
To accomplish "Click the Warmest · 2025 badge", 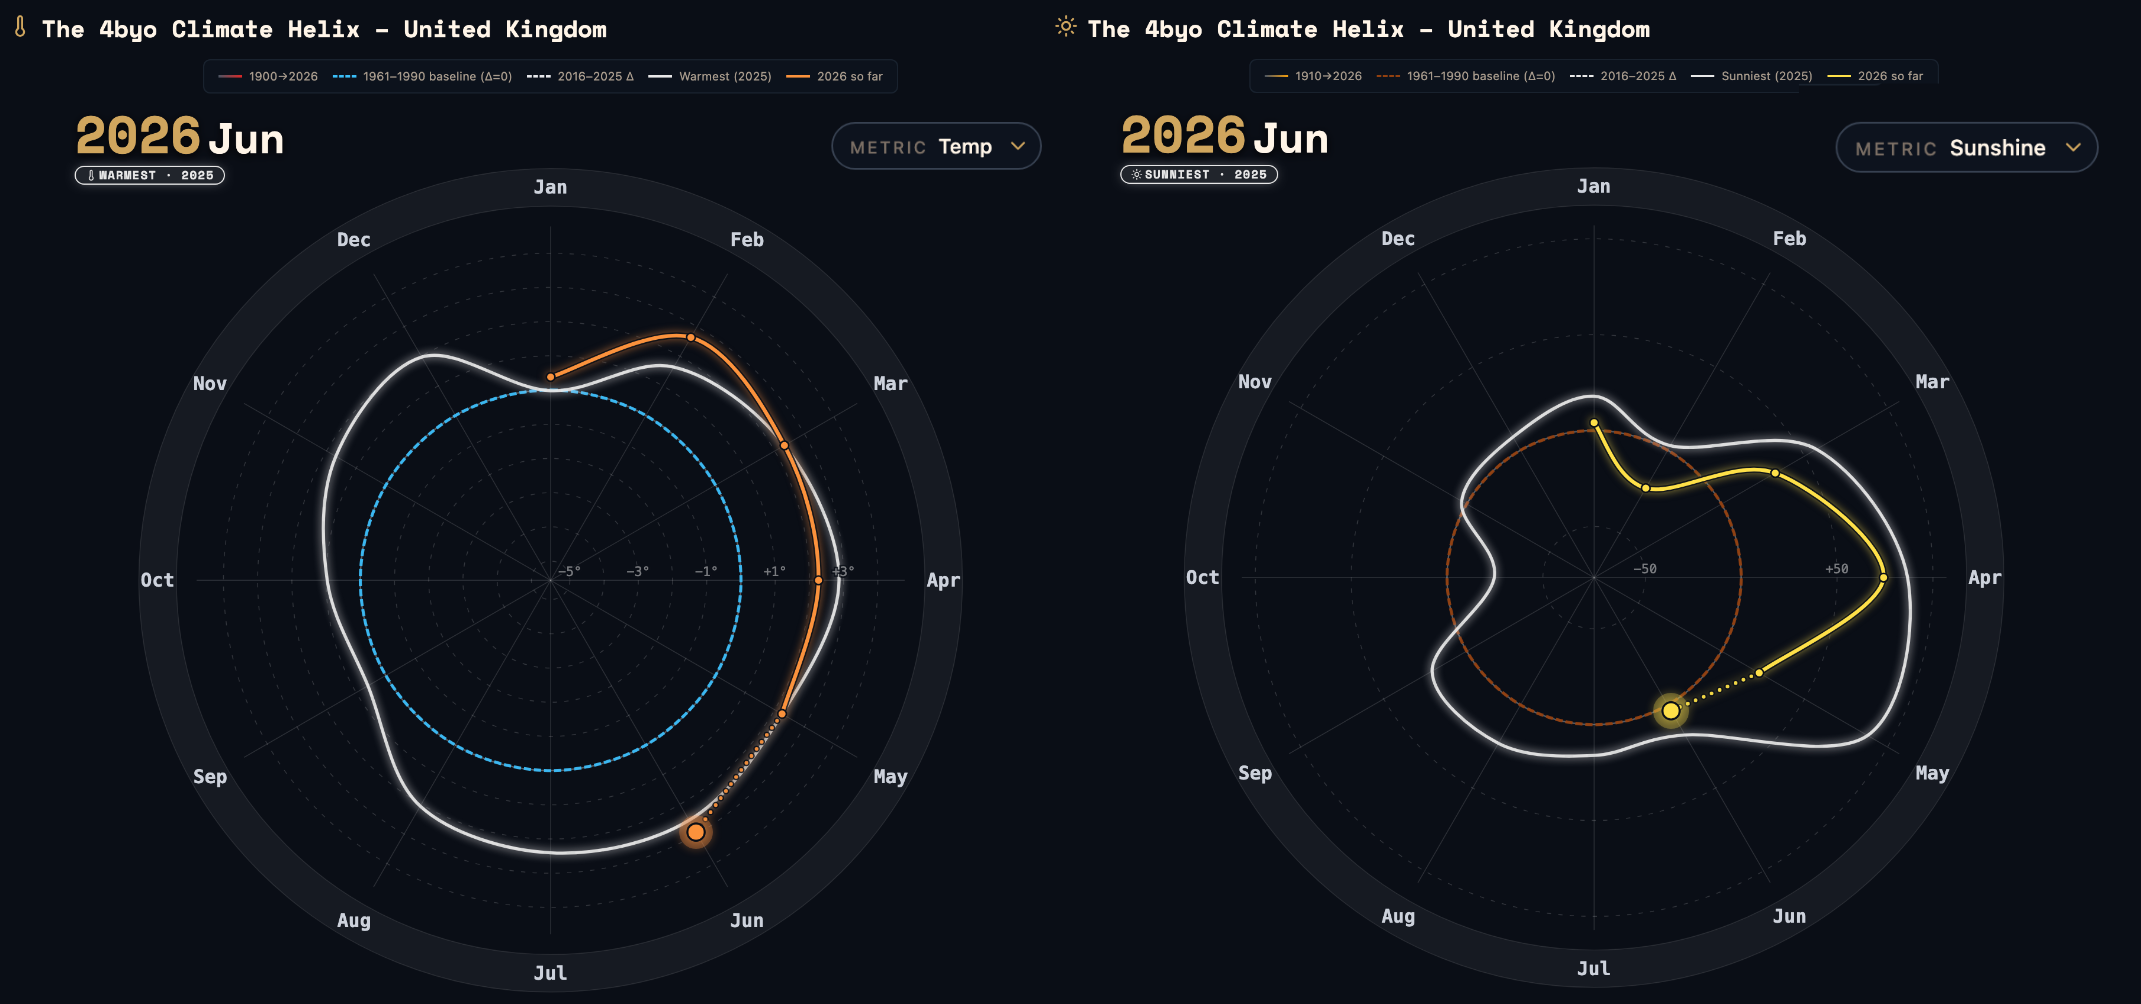I will (150, 176).
